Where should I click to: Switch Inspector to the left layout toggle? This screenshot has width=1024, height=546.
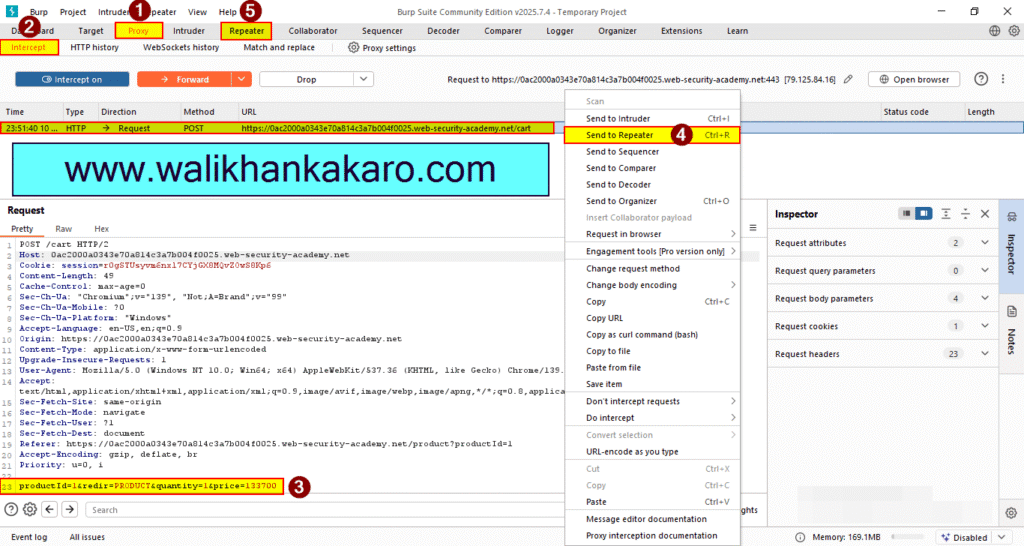coord(906,214)
